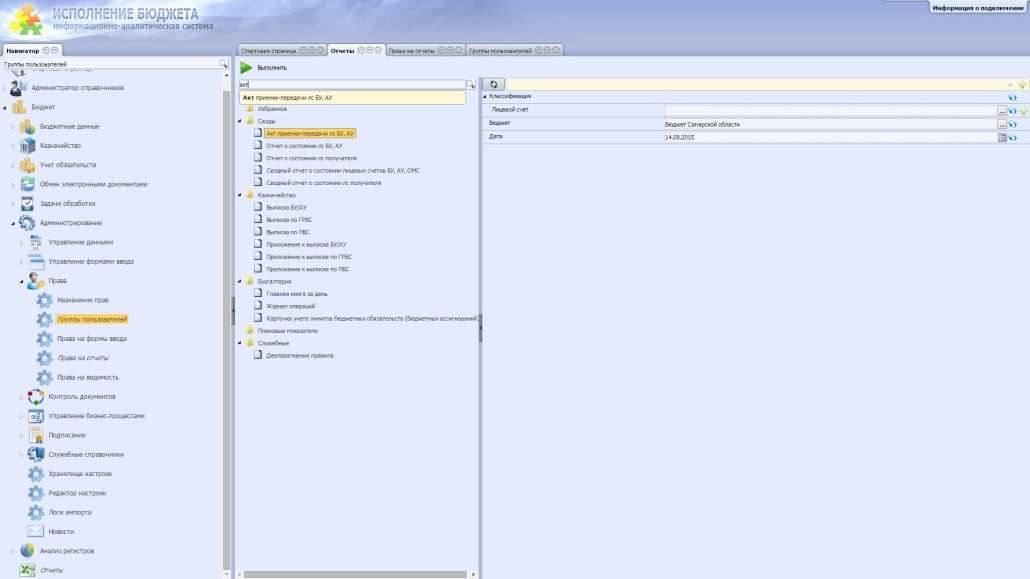
Task: Expand the Бюджетные данные node
Action: click(x=12, y=127)
